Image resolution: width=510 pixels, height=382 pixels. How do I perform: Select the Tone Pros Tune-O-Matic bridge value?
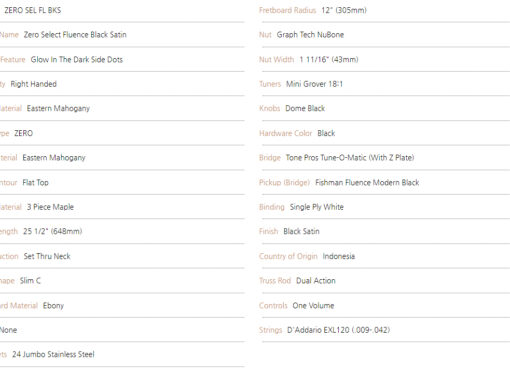point(350,158)
